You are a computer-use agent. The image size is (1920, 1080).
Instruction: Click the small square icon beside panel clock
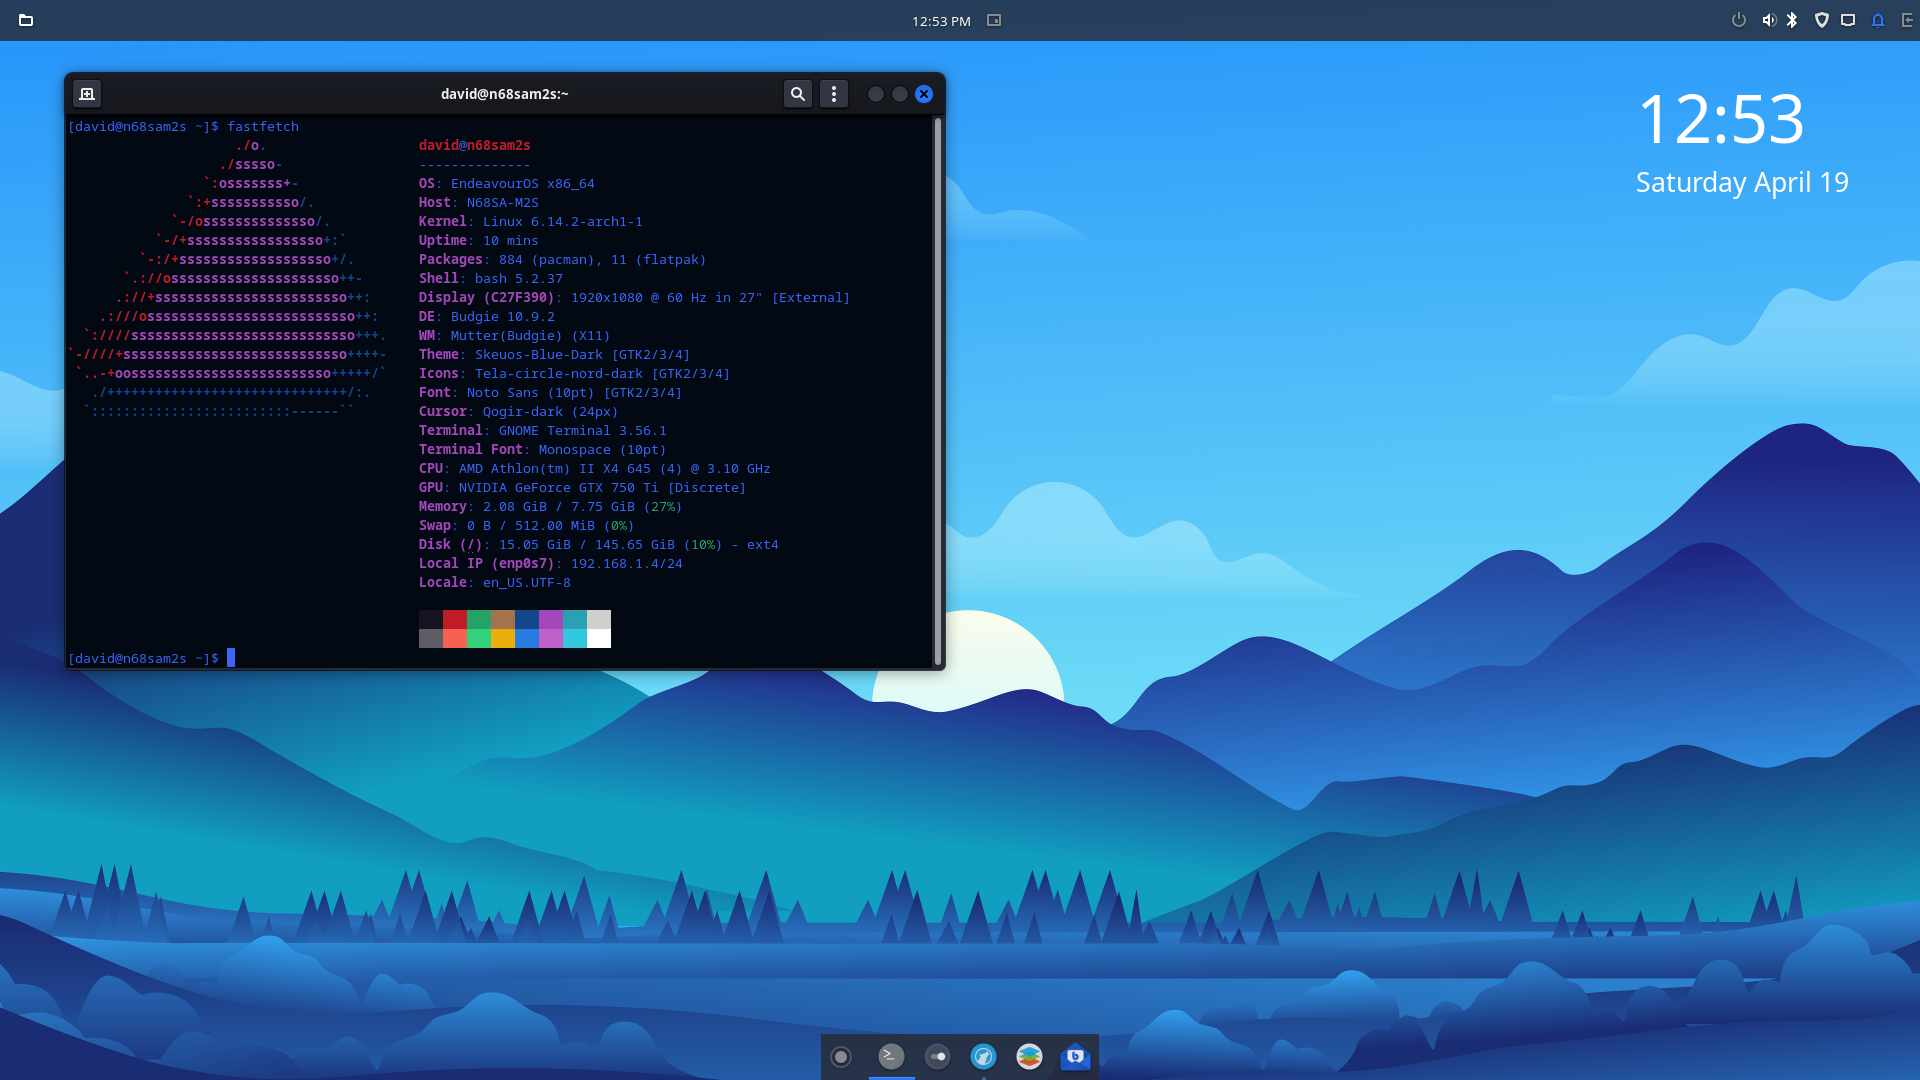click(x=994, y=20)
